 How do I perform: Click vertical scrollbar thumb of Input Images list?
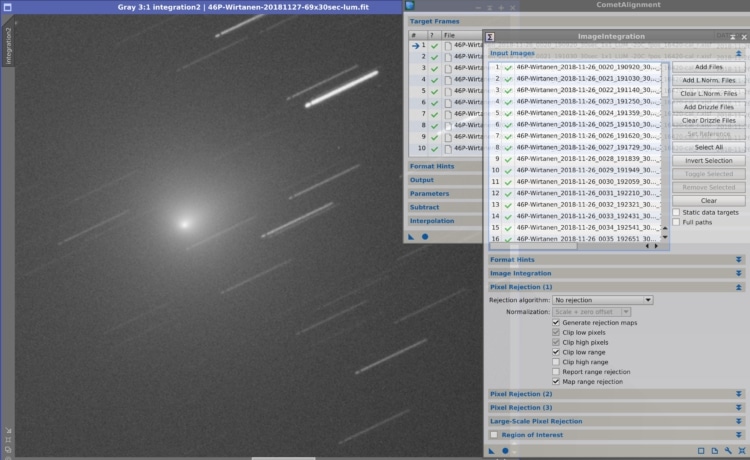coord(664,80)
